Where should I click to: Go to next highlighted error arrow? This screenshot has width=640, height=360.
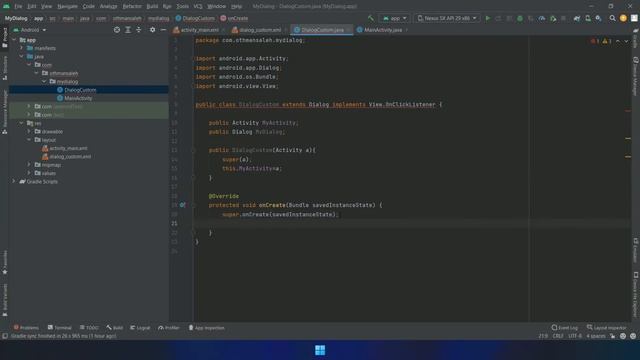tap(626, 41)
